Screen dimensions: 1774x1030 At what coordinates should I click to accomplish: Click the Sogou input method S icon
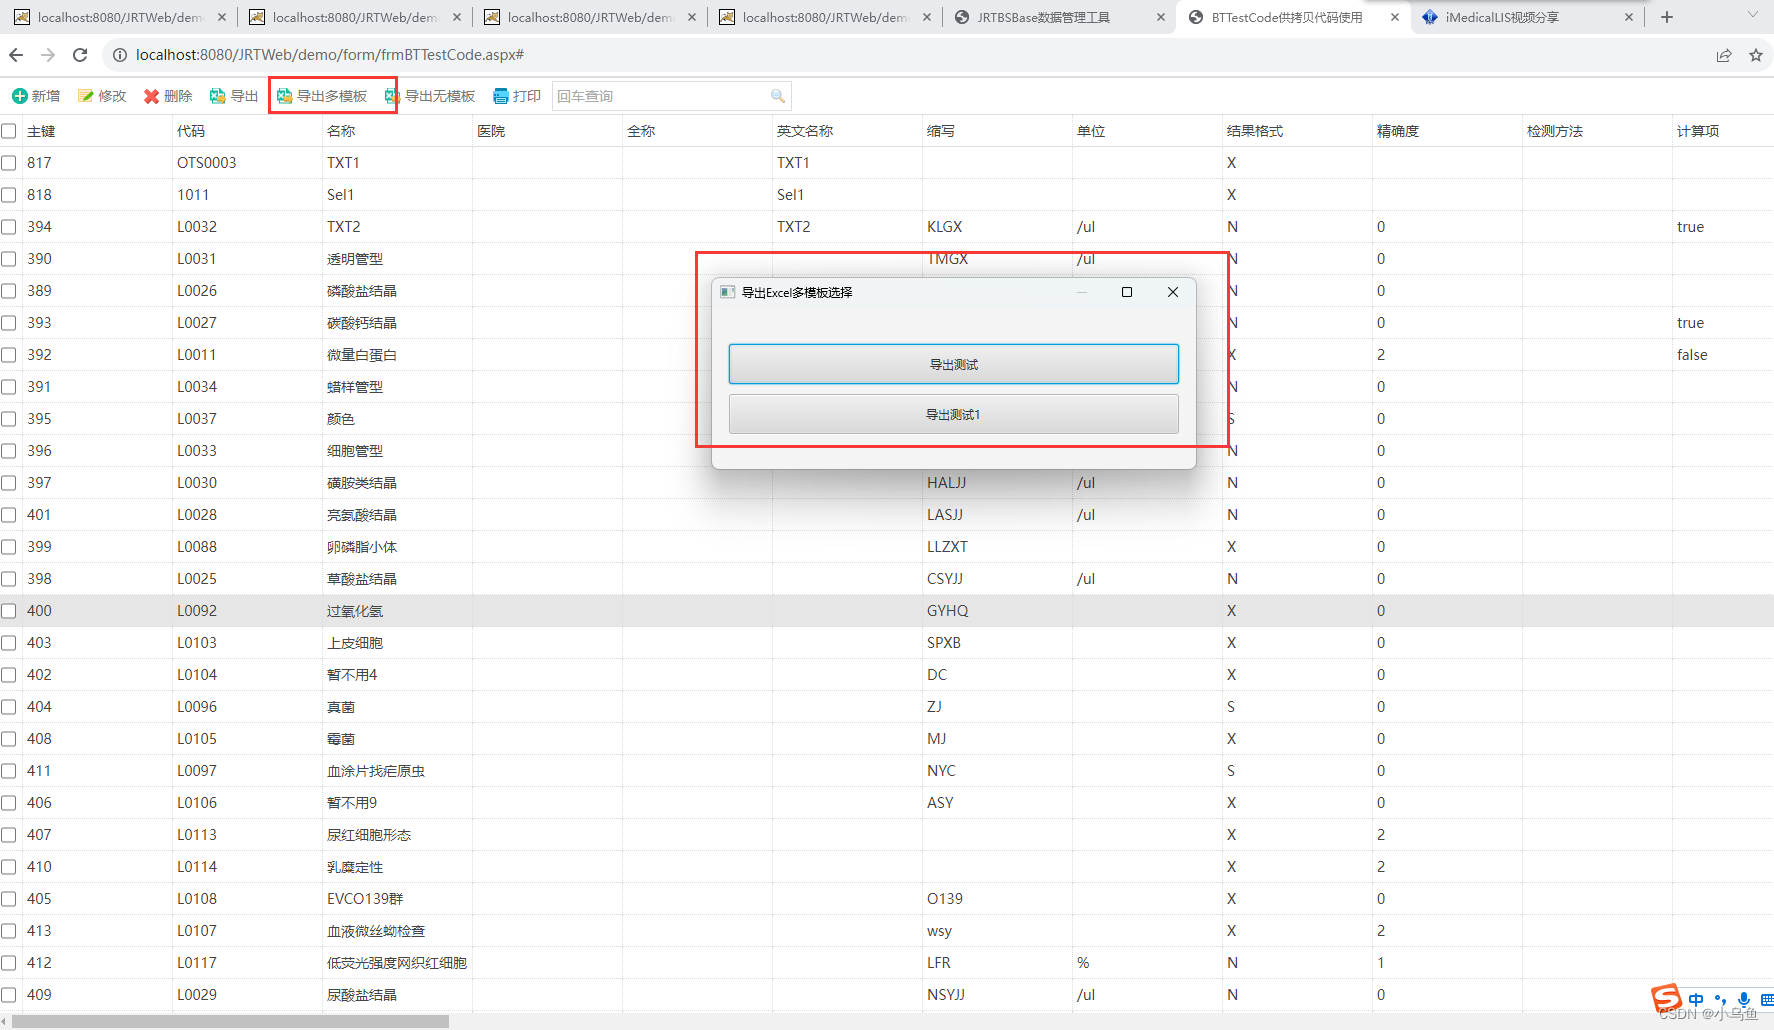1666,998
